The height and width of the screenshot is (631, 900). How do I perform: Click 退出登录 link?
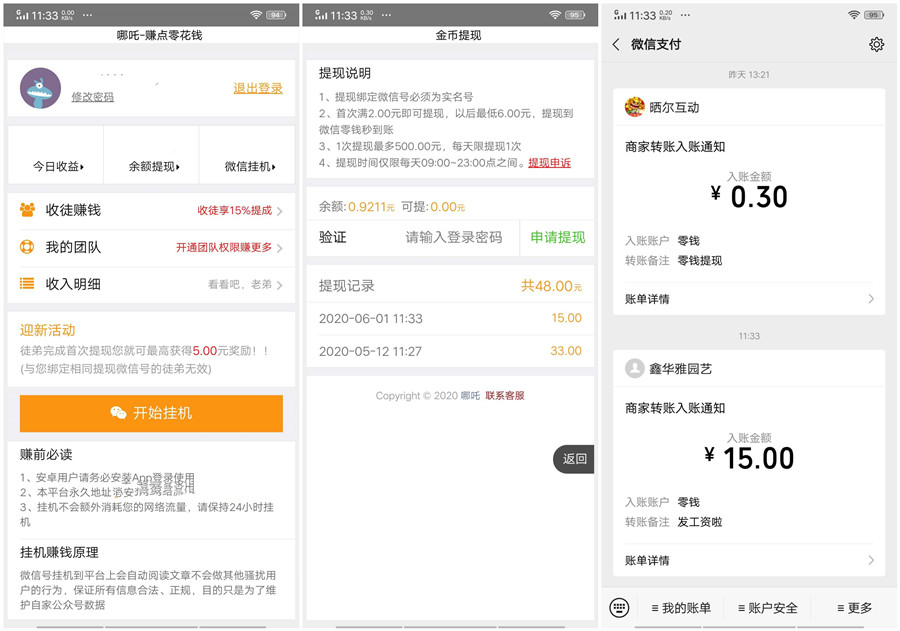click(258, 88)
